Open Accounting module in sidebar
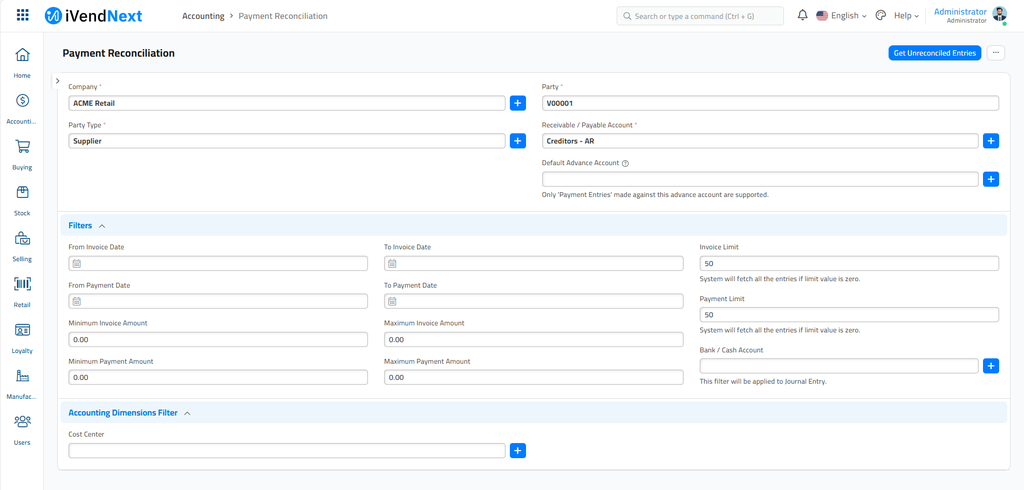This screenshot has width=1024, height=490. coord(22,108)
